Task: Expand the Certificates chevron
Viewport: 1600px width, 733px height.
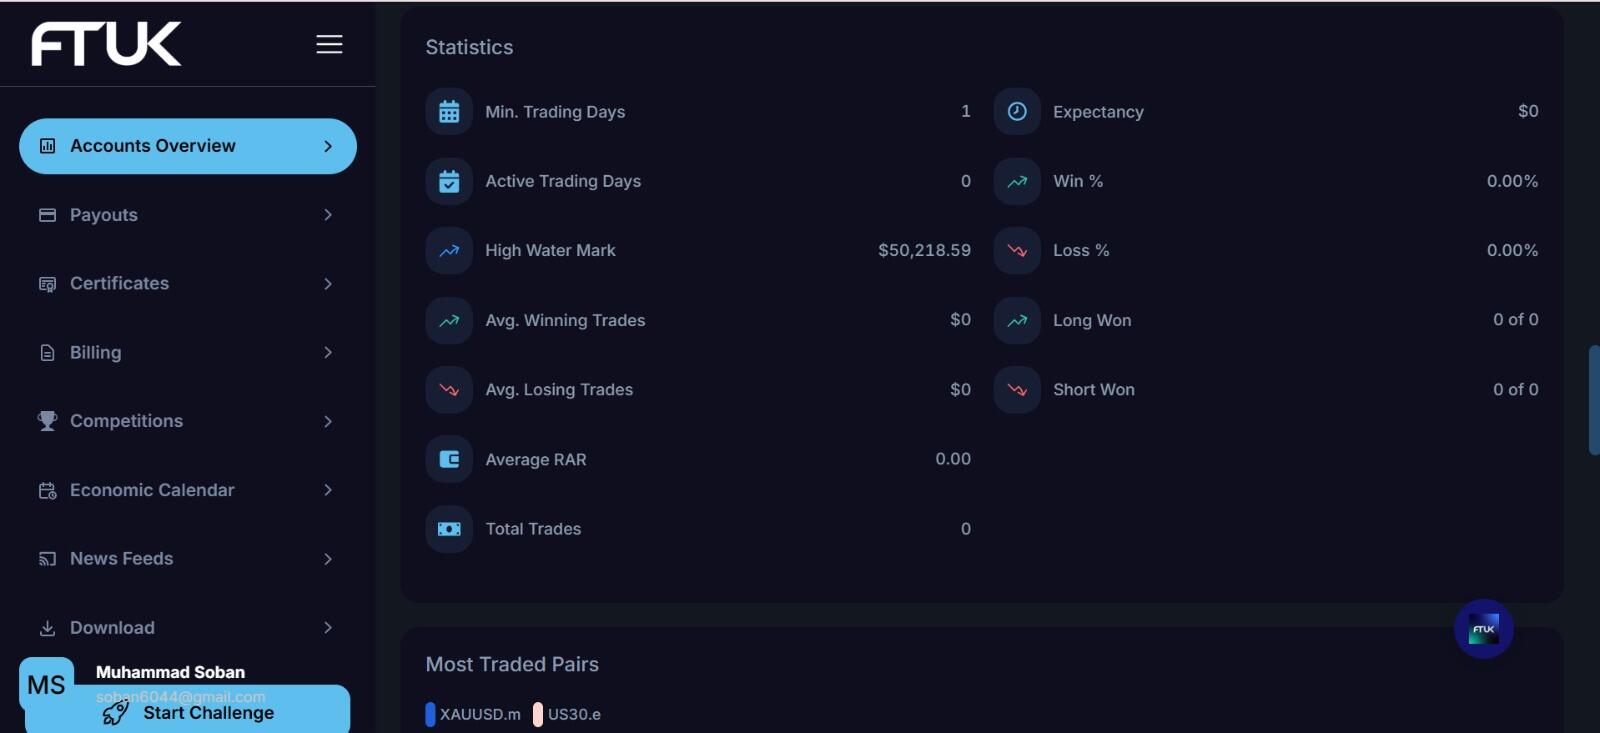Action: (328, 284)
